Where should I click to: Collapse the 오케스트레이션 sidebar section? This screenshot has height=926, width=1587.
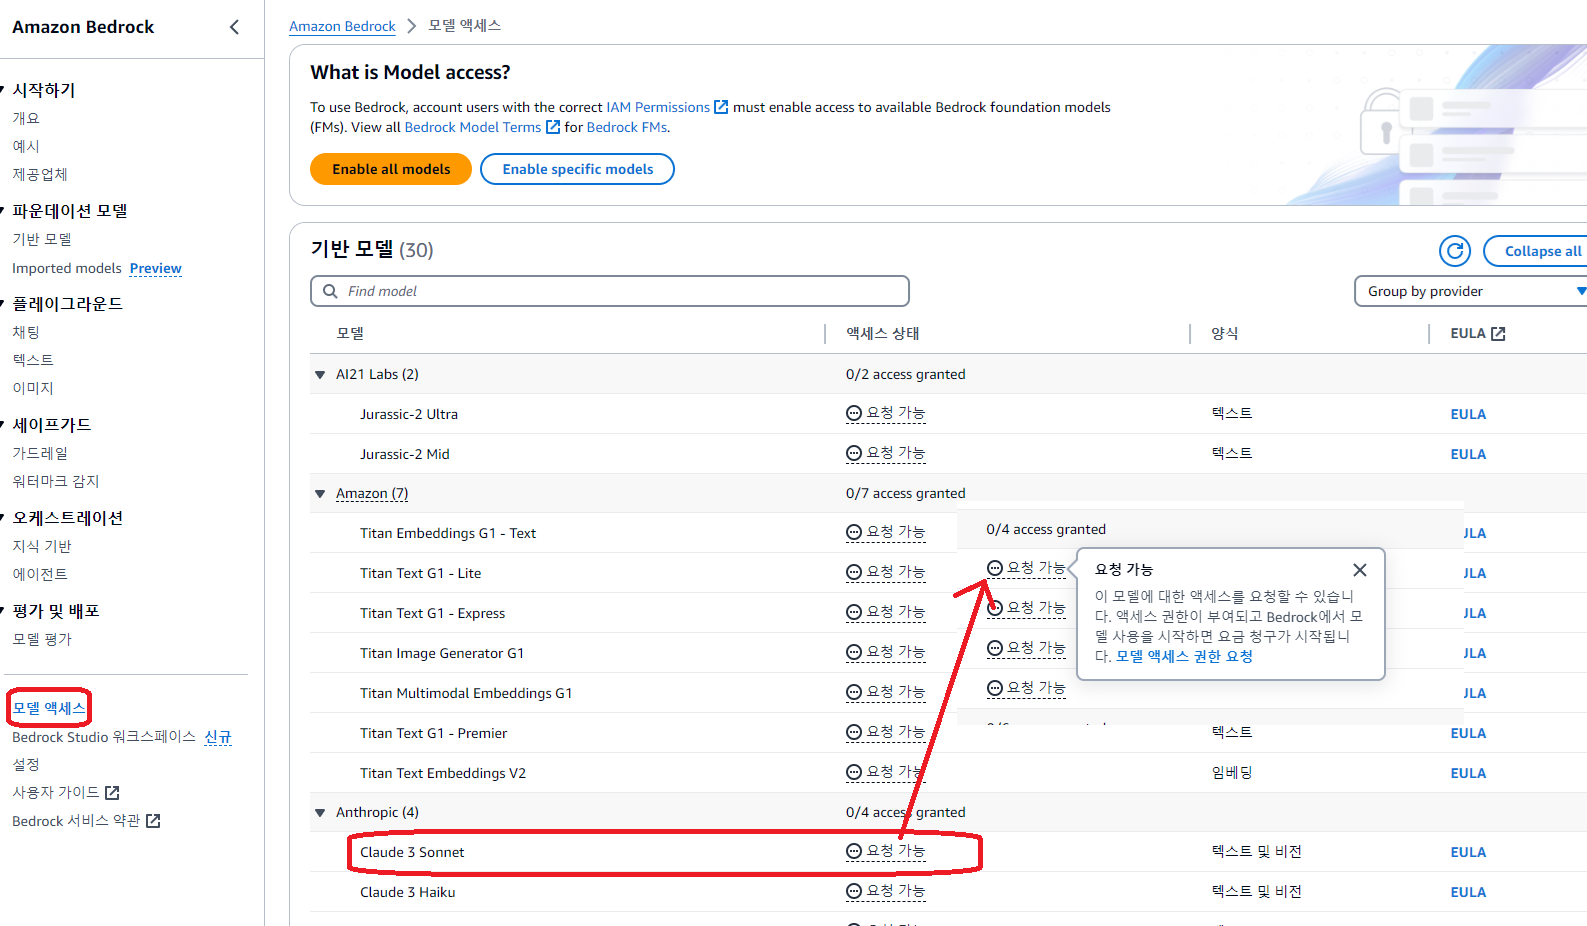point(3,518)
